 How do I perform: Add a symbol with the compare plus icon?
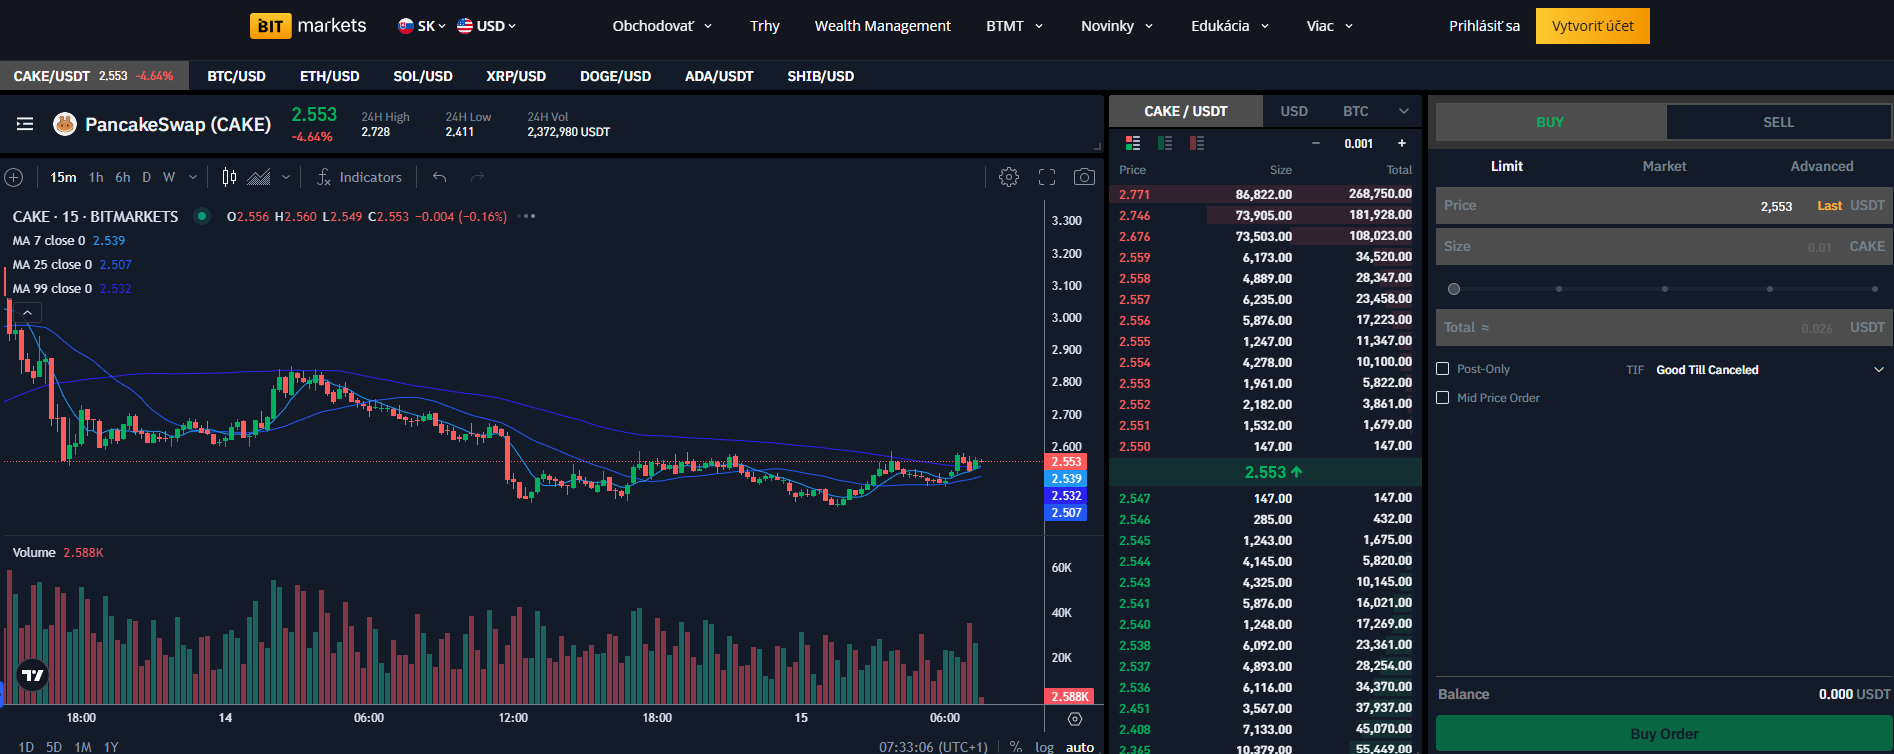(14, 177)
